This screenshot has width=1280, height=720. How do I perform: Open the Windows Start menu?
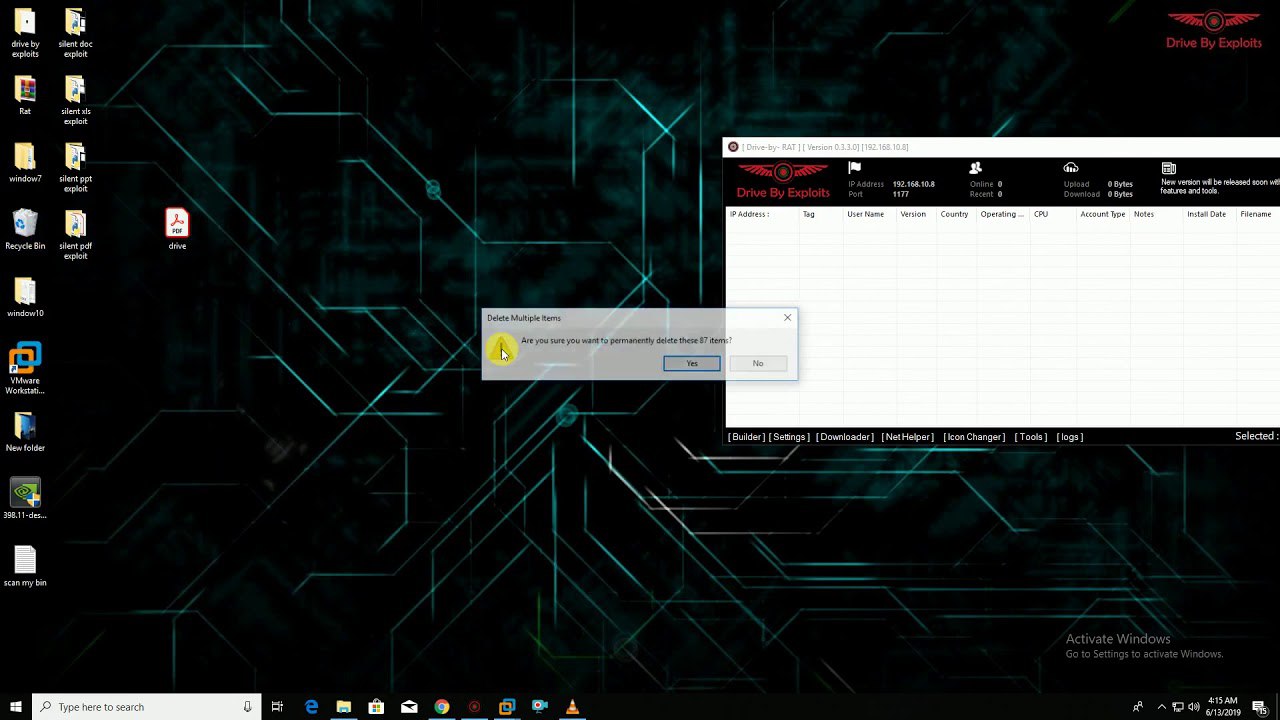coord(16,707)
